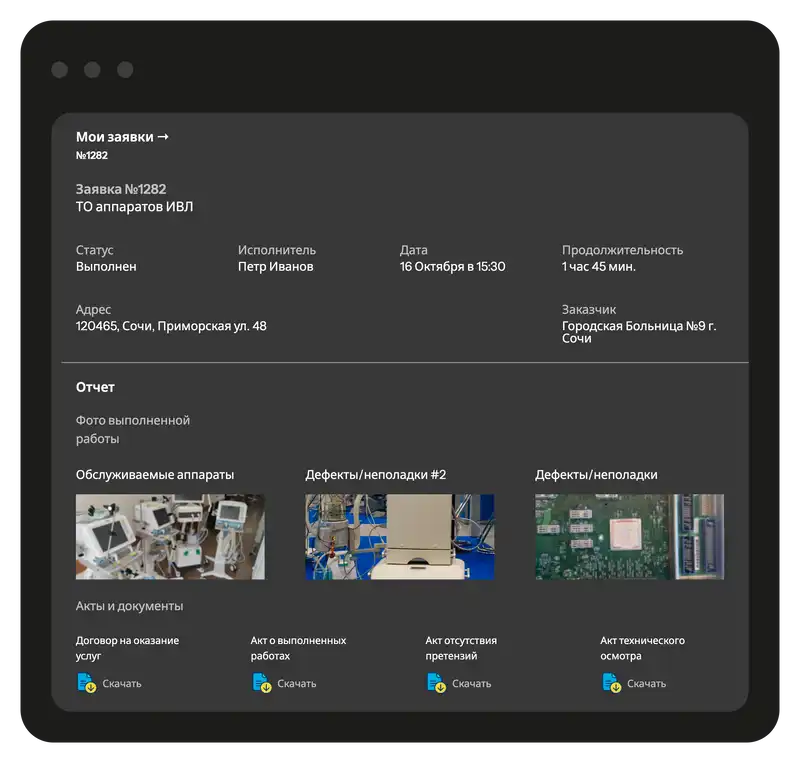This screenshot has width=800, height=763.
Task: Click the first gray window dot
Action: click(60, 70)
